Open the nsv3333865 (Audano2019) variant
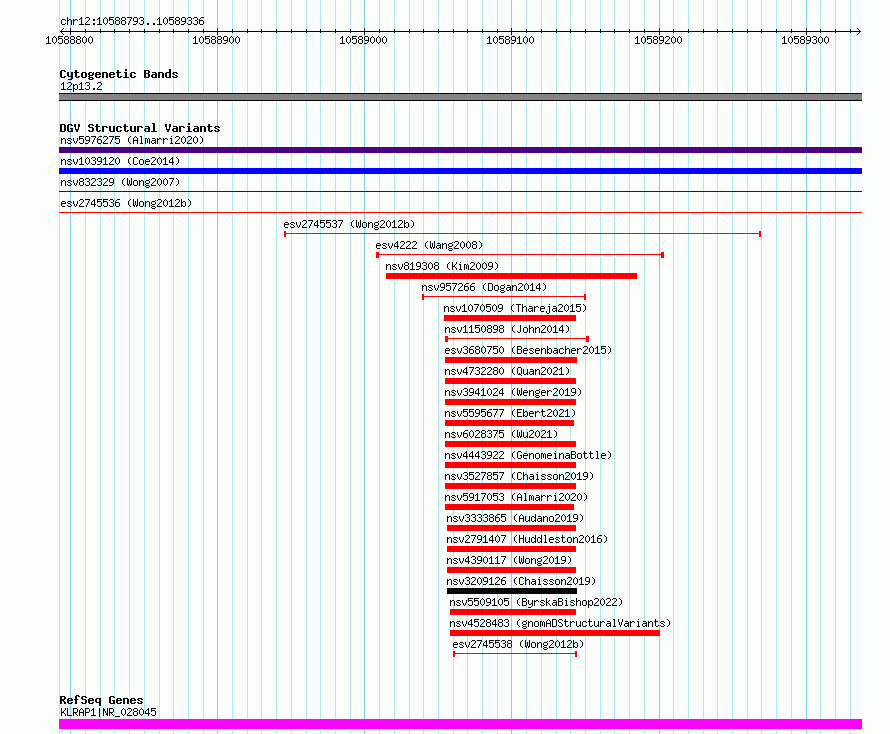 (515, 518)
